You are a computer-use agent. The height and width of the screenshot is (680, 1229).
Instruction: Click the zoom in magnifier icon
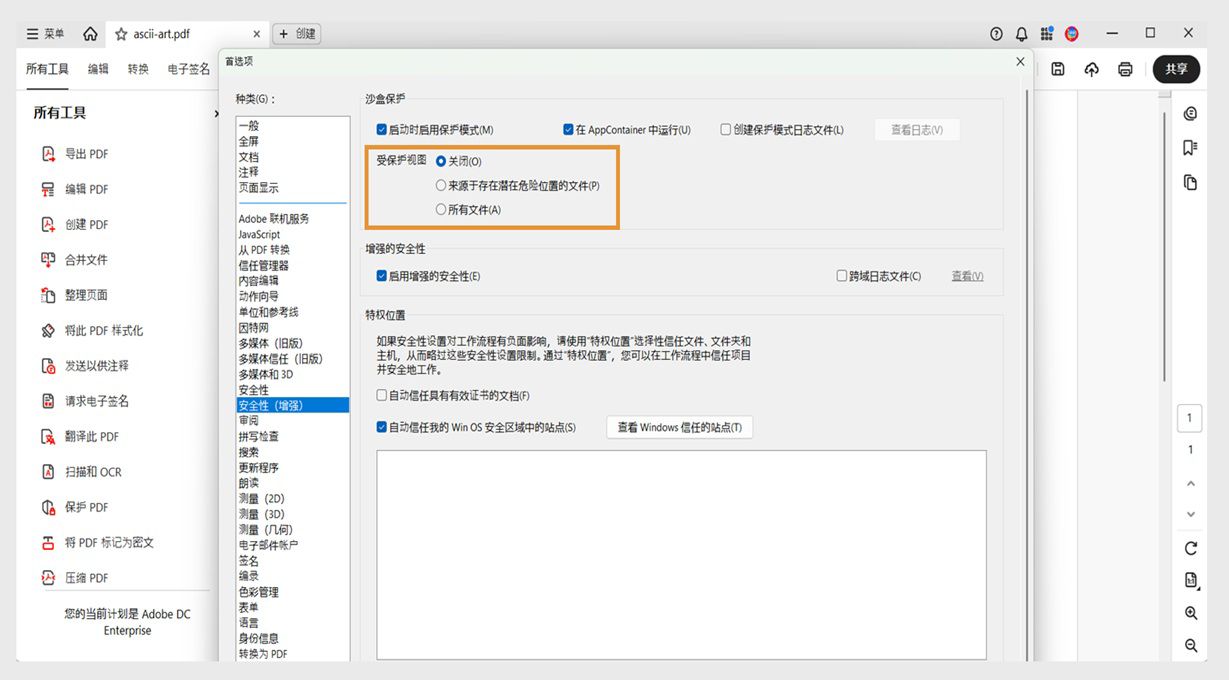coord(1190,613)
